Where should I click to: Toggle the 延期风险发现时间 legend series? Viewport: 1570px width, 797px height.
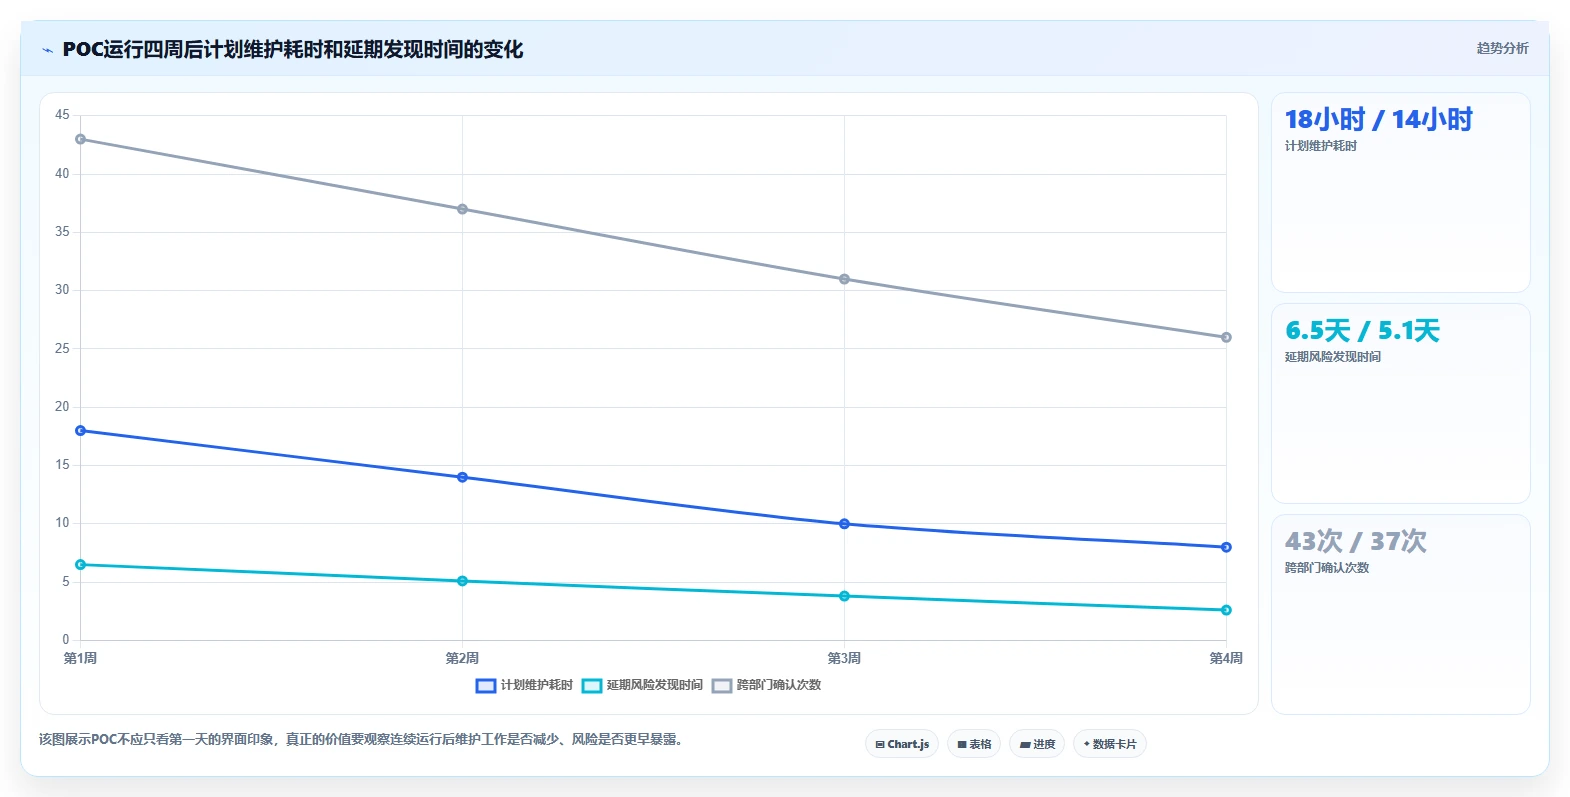click(x=642, y=685)
